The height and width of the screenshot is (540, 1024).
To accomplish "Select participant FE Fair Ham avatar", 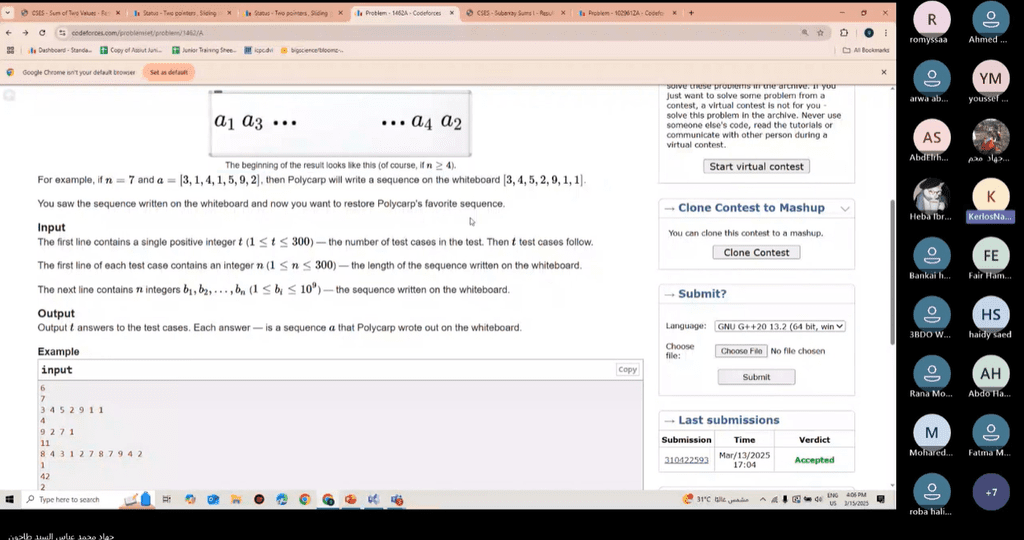I will click(x=991, y=256).
